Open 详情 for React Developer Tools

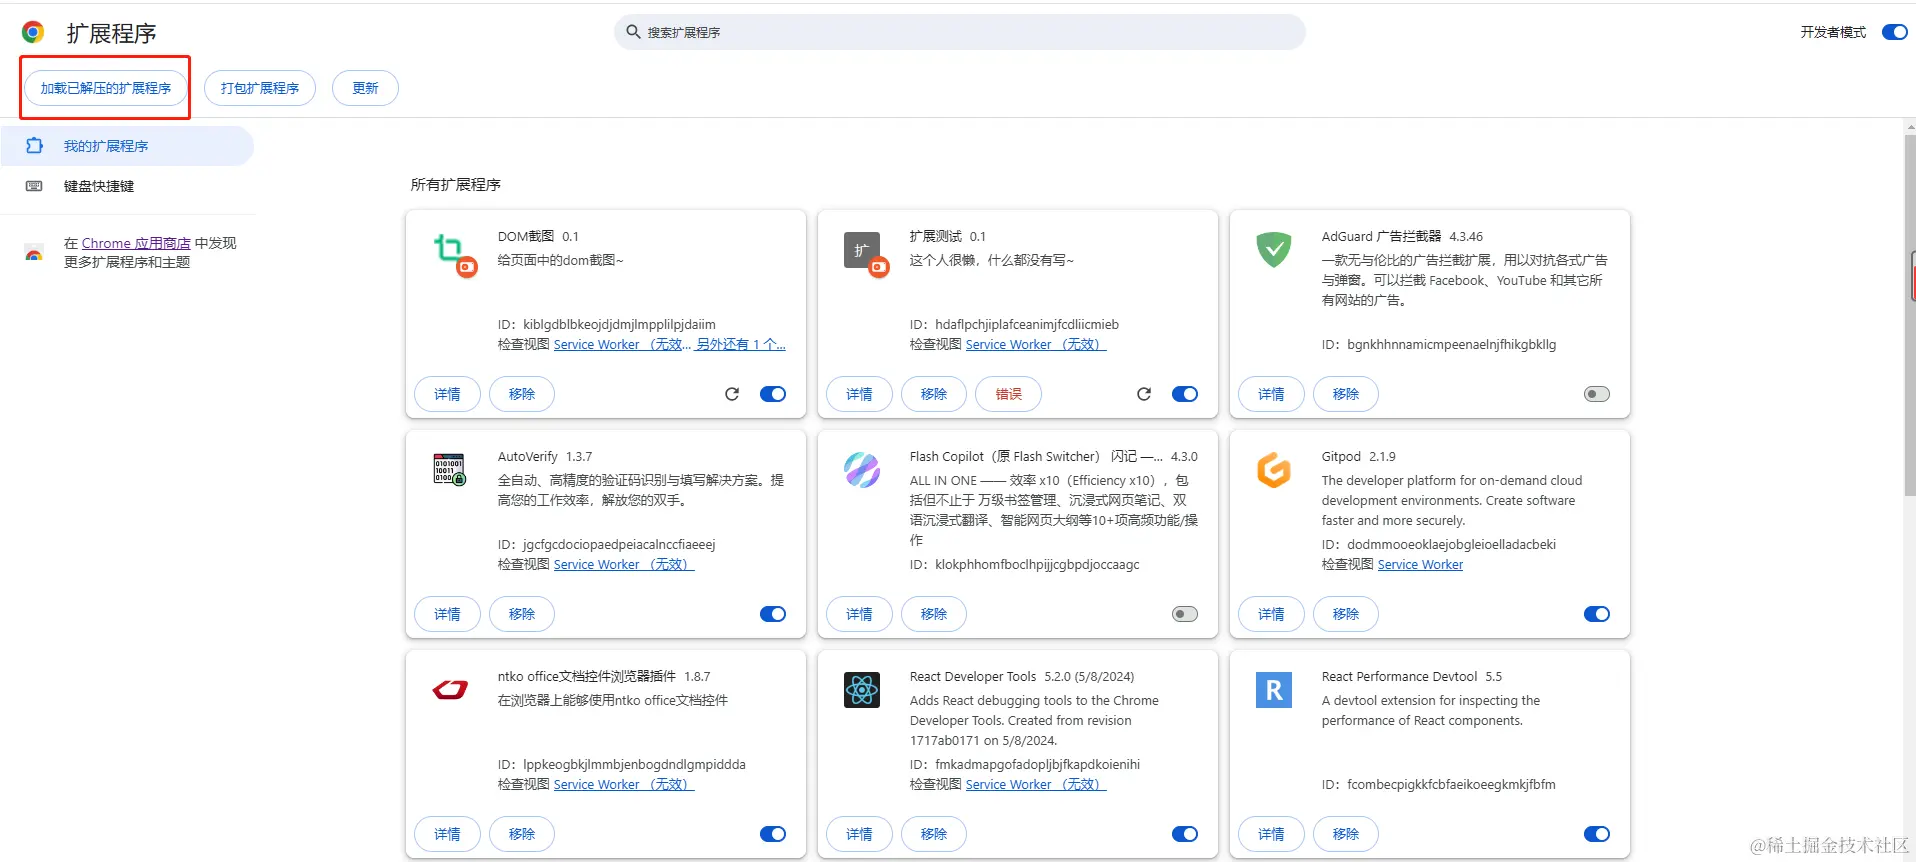859,834
